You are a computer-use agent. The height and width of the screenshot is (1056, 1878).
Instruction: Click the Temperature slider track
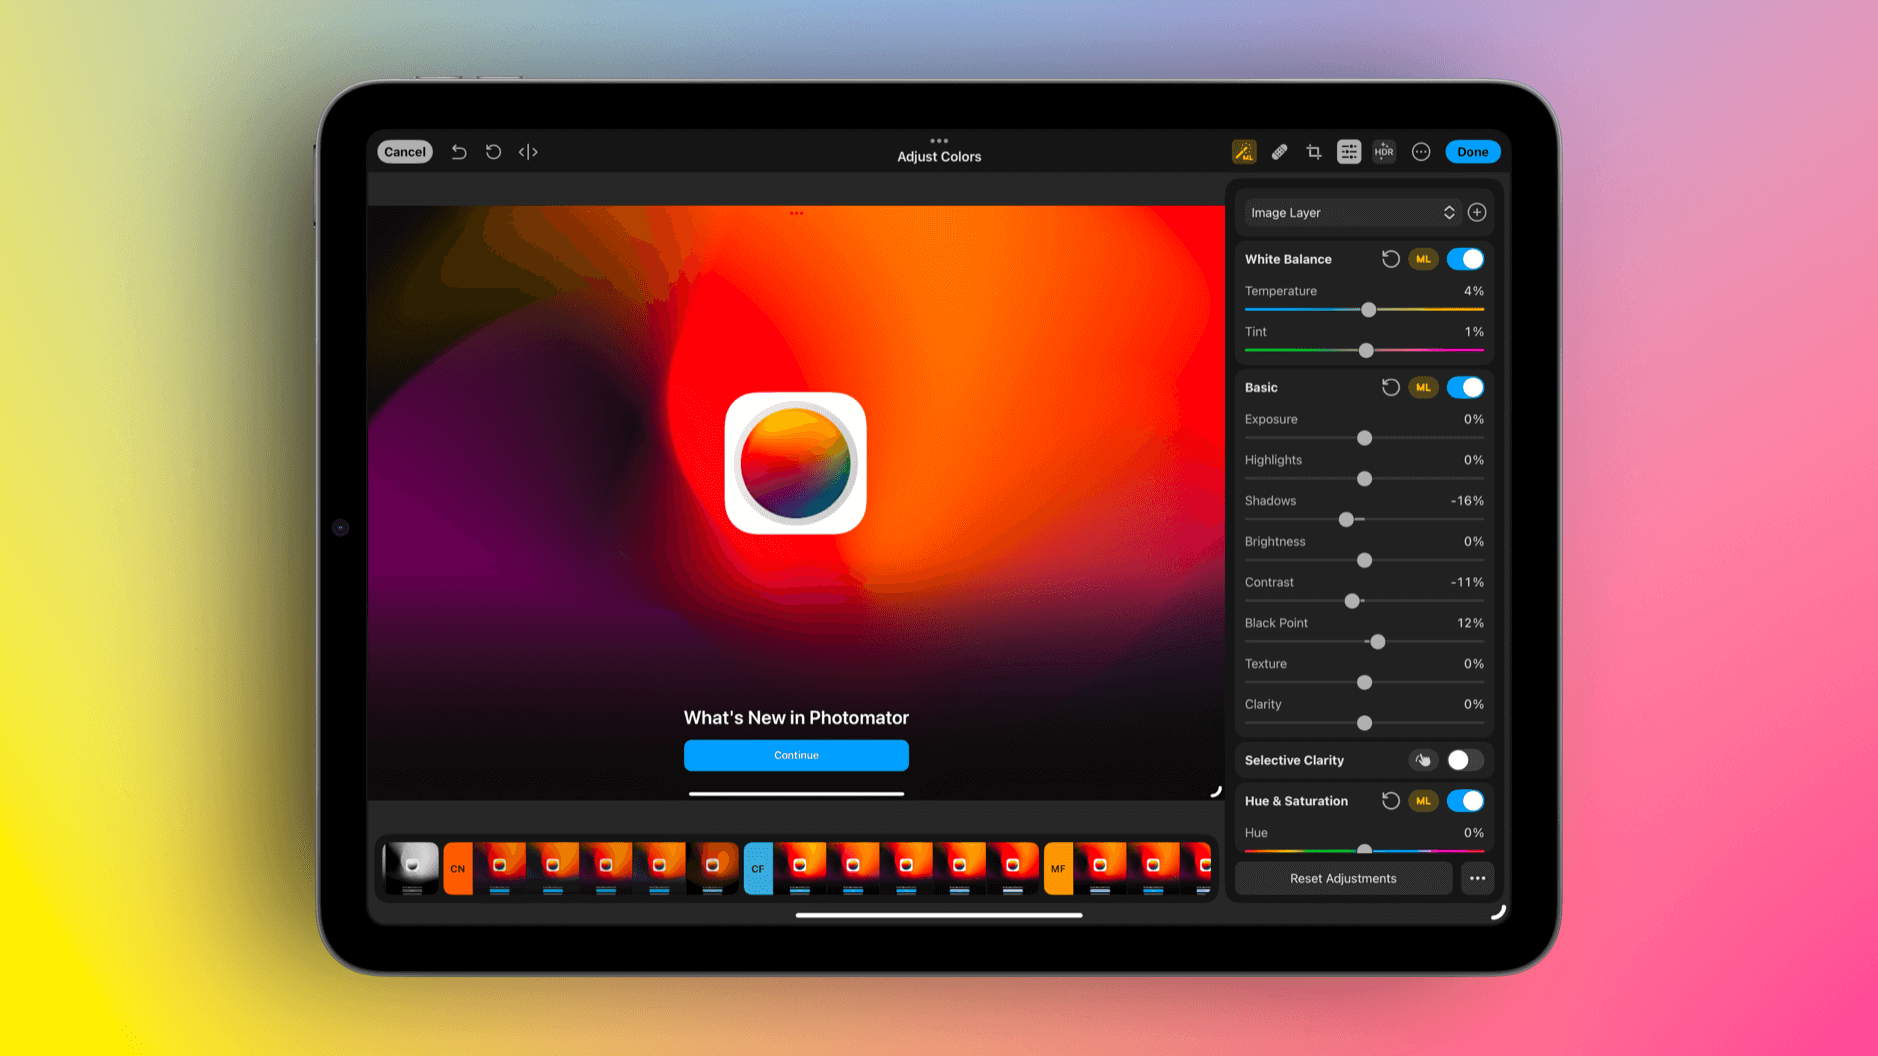(x=1364, y=310)
